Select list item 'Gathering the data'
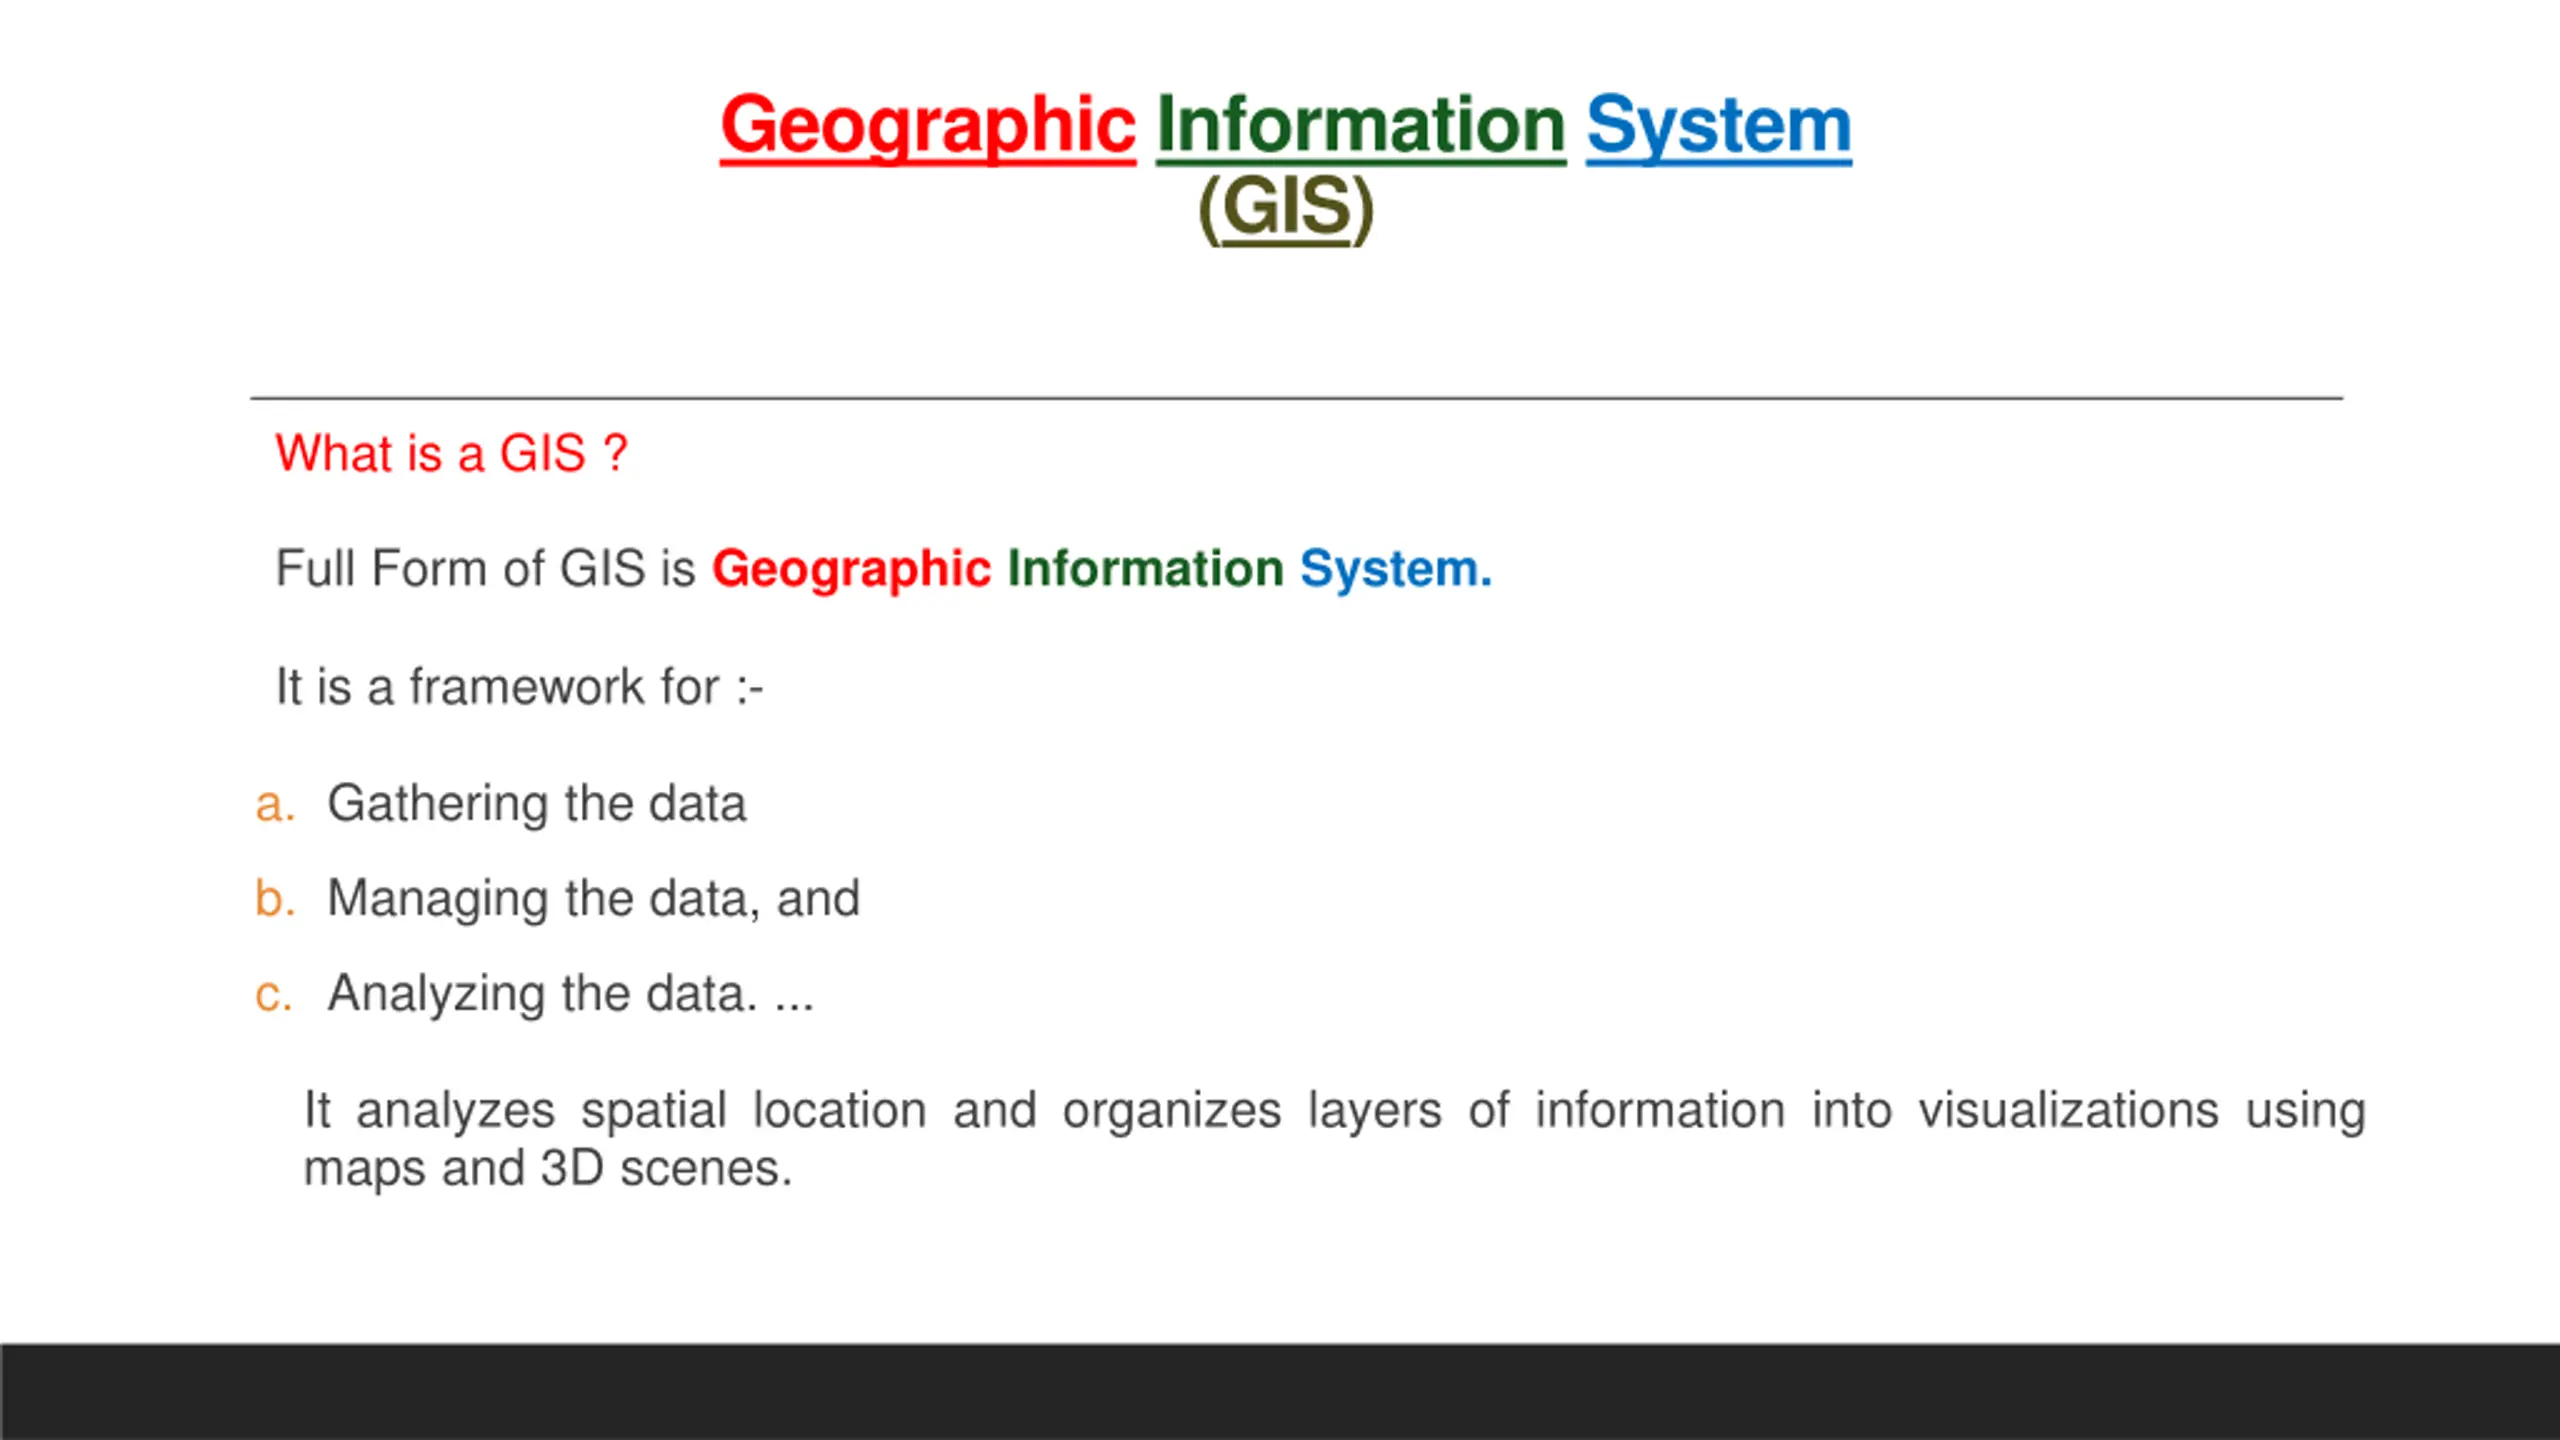Screen dimensions: 2560x1440 click(x=537, y=804)
